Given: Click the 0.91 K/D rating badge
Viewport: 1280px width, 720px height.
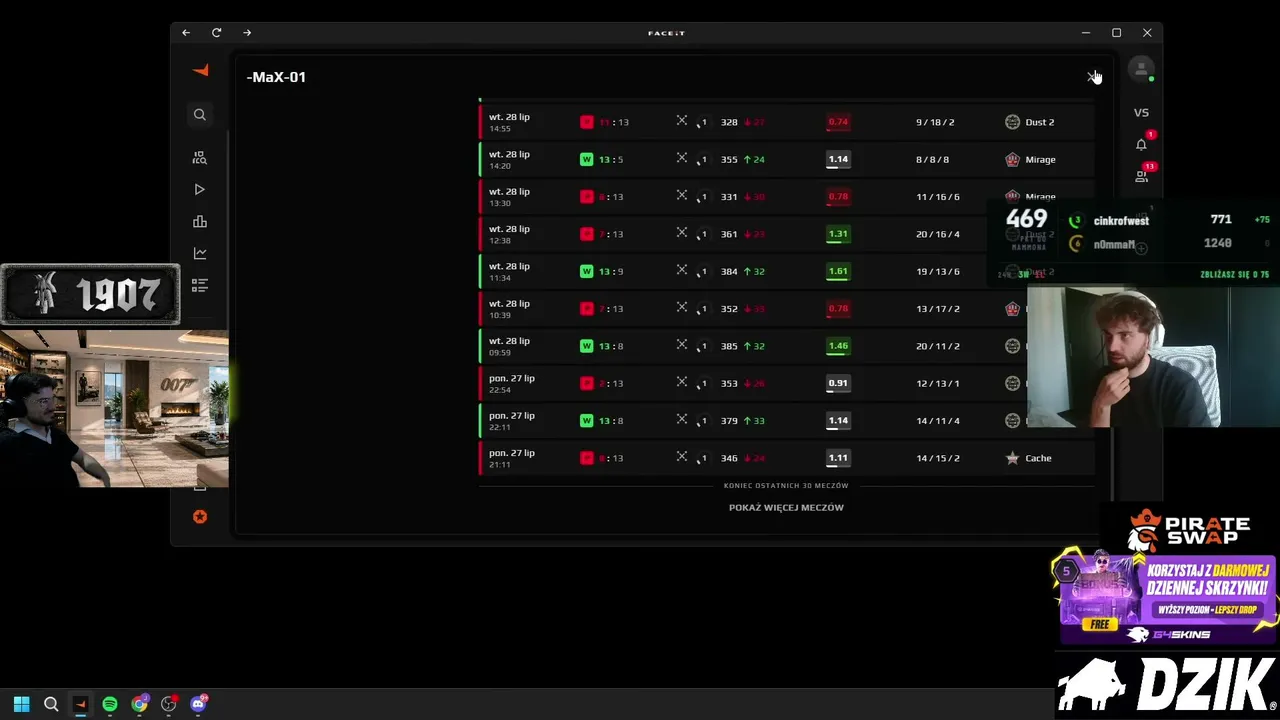Looking at the screenshot, I should (x=838, y=383).
